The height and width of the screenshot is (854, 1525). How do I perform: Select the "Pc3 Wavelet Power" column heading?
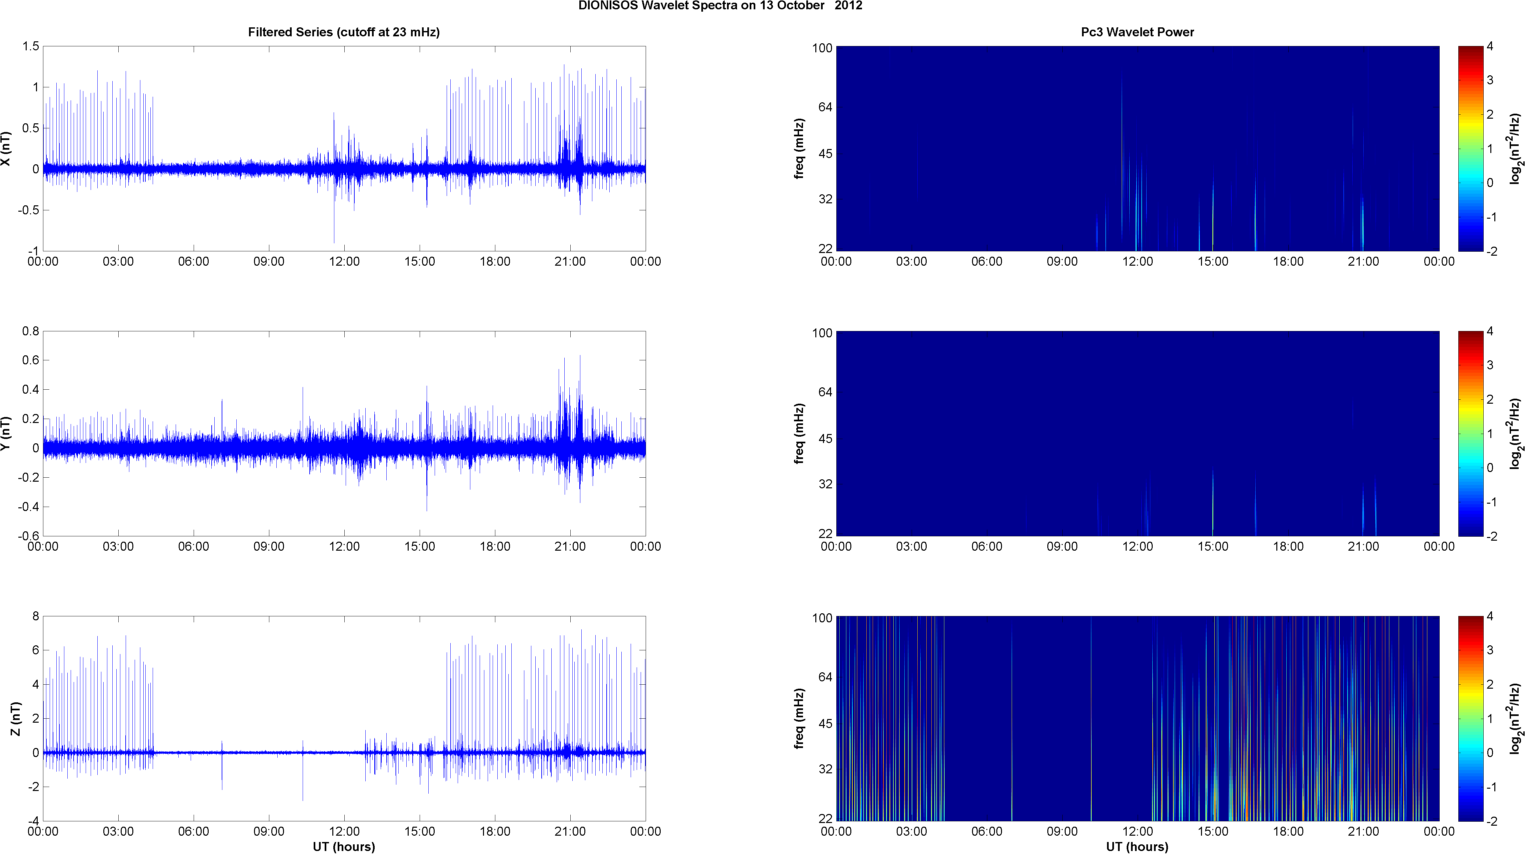1137,32
